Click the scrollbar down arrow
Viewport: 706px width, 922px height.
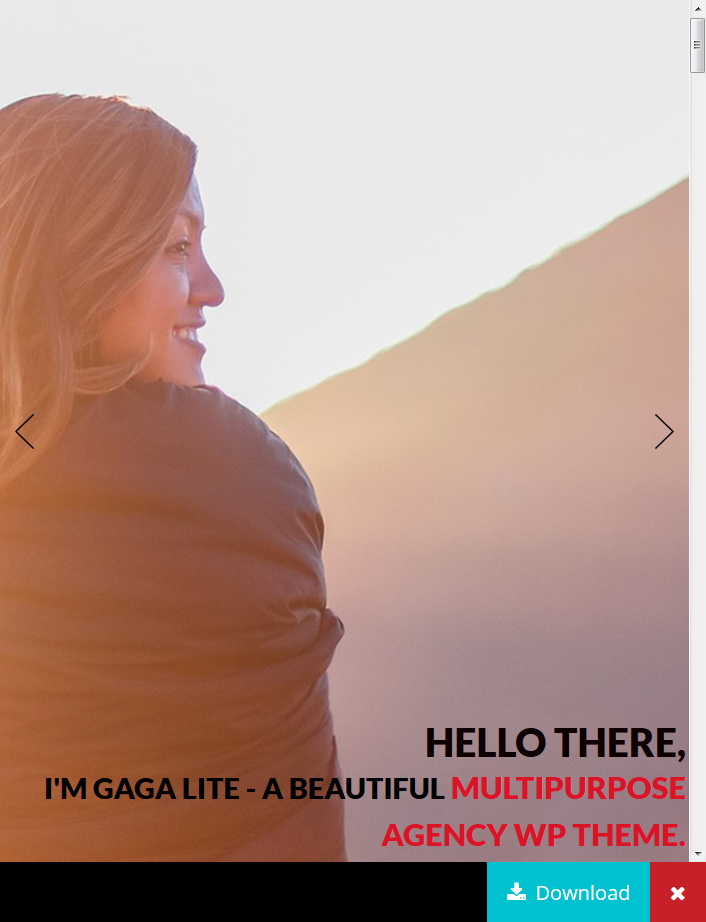tap(697, 853)
